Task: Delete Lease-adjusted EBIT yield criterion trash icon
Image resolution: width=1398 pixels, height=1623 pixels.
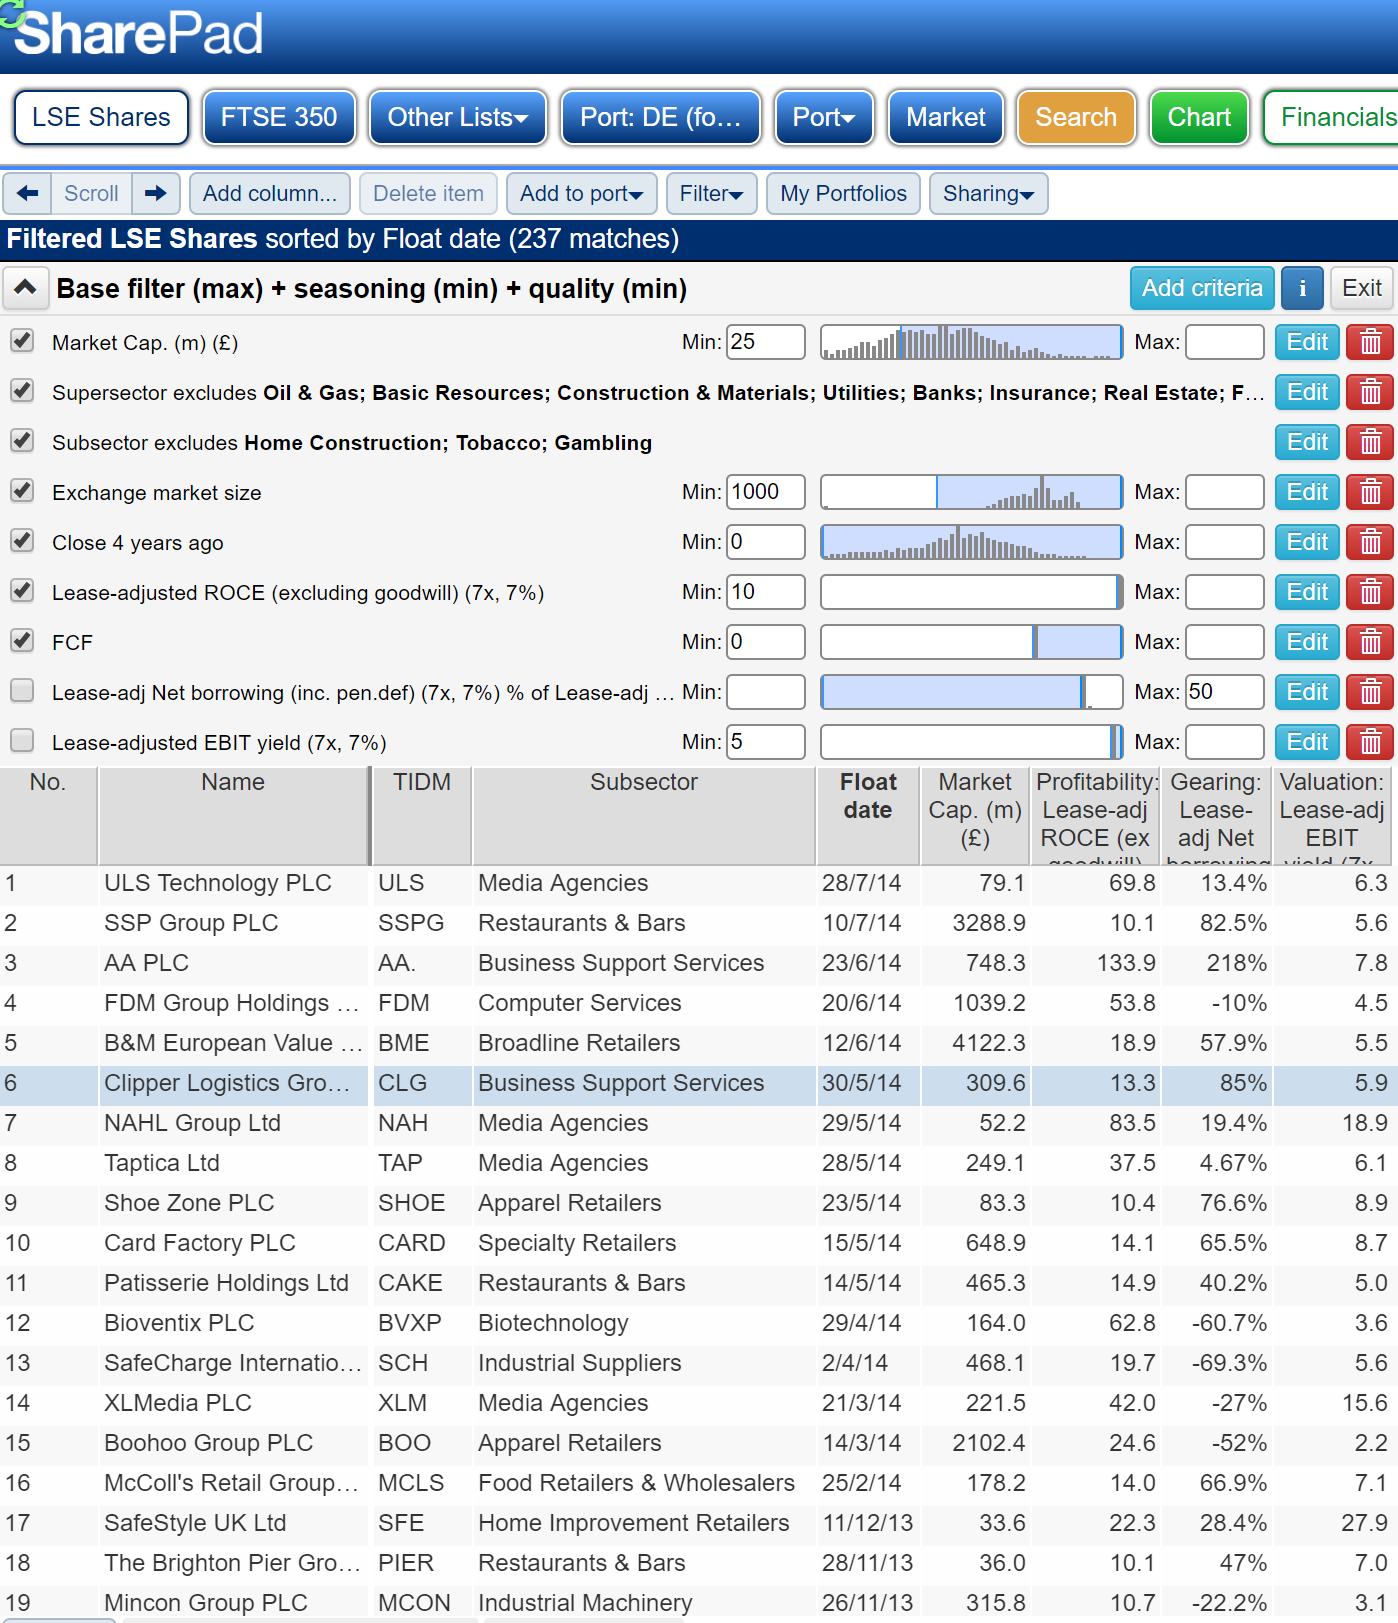Action: coord(1370,742)
